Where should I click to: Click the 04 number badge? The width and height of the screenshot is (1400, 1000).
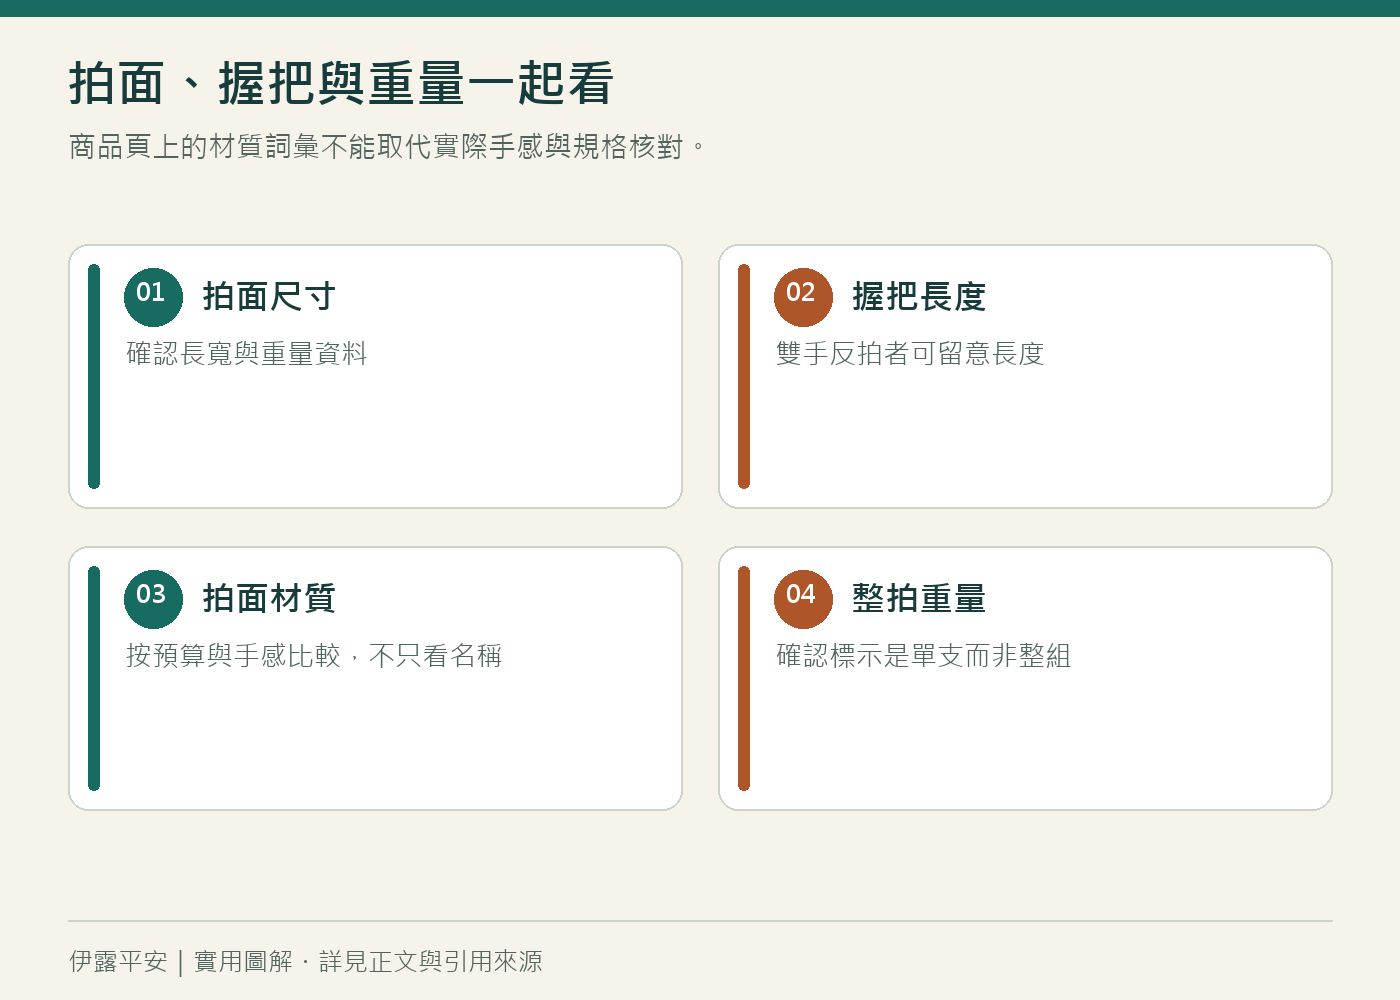point(803,599)
